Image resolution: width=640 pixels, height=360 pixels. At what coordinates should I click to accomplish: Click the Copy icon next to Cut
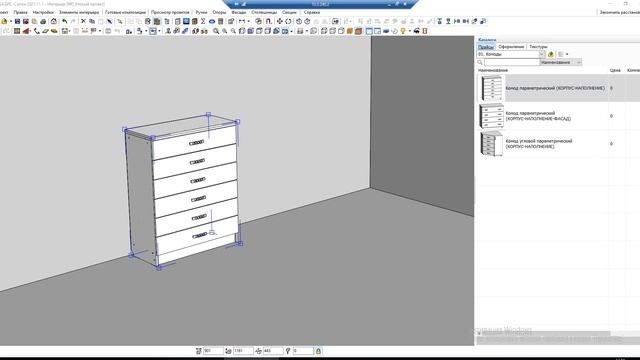pos(92,21)
